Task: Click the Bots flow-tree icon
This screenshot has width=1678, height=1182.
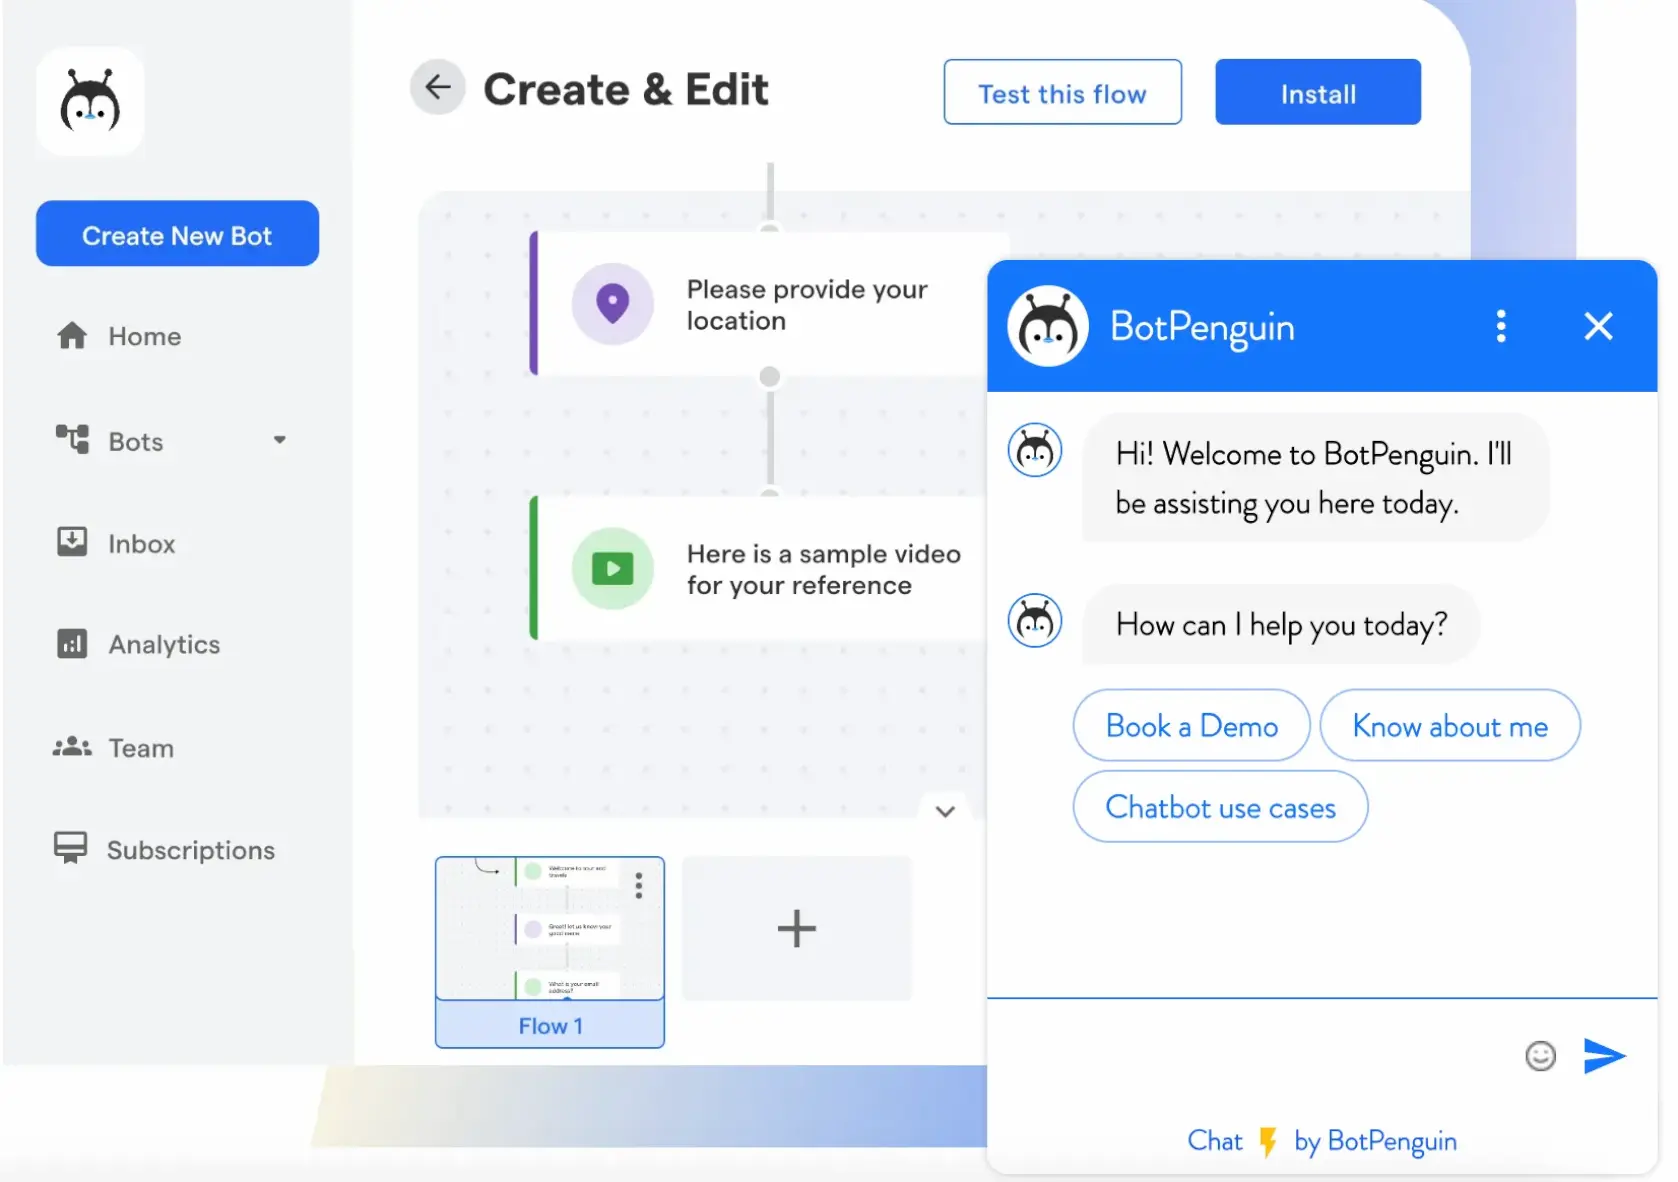Action: point(72,439)
